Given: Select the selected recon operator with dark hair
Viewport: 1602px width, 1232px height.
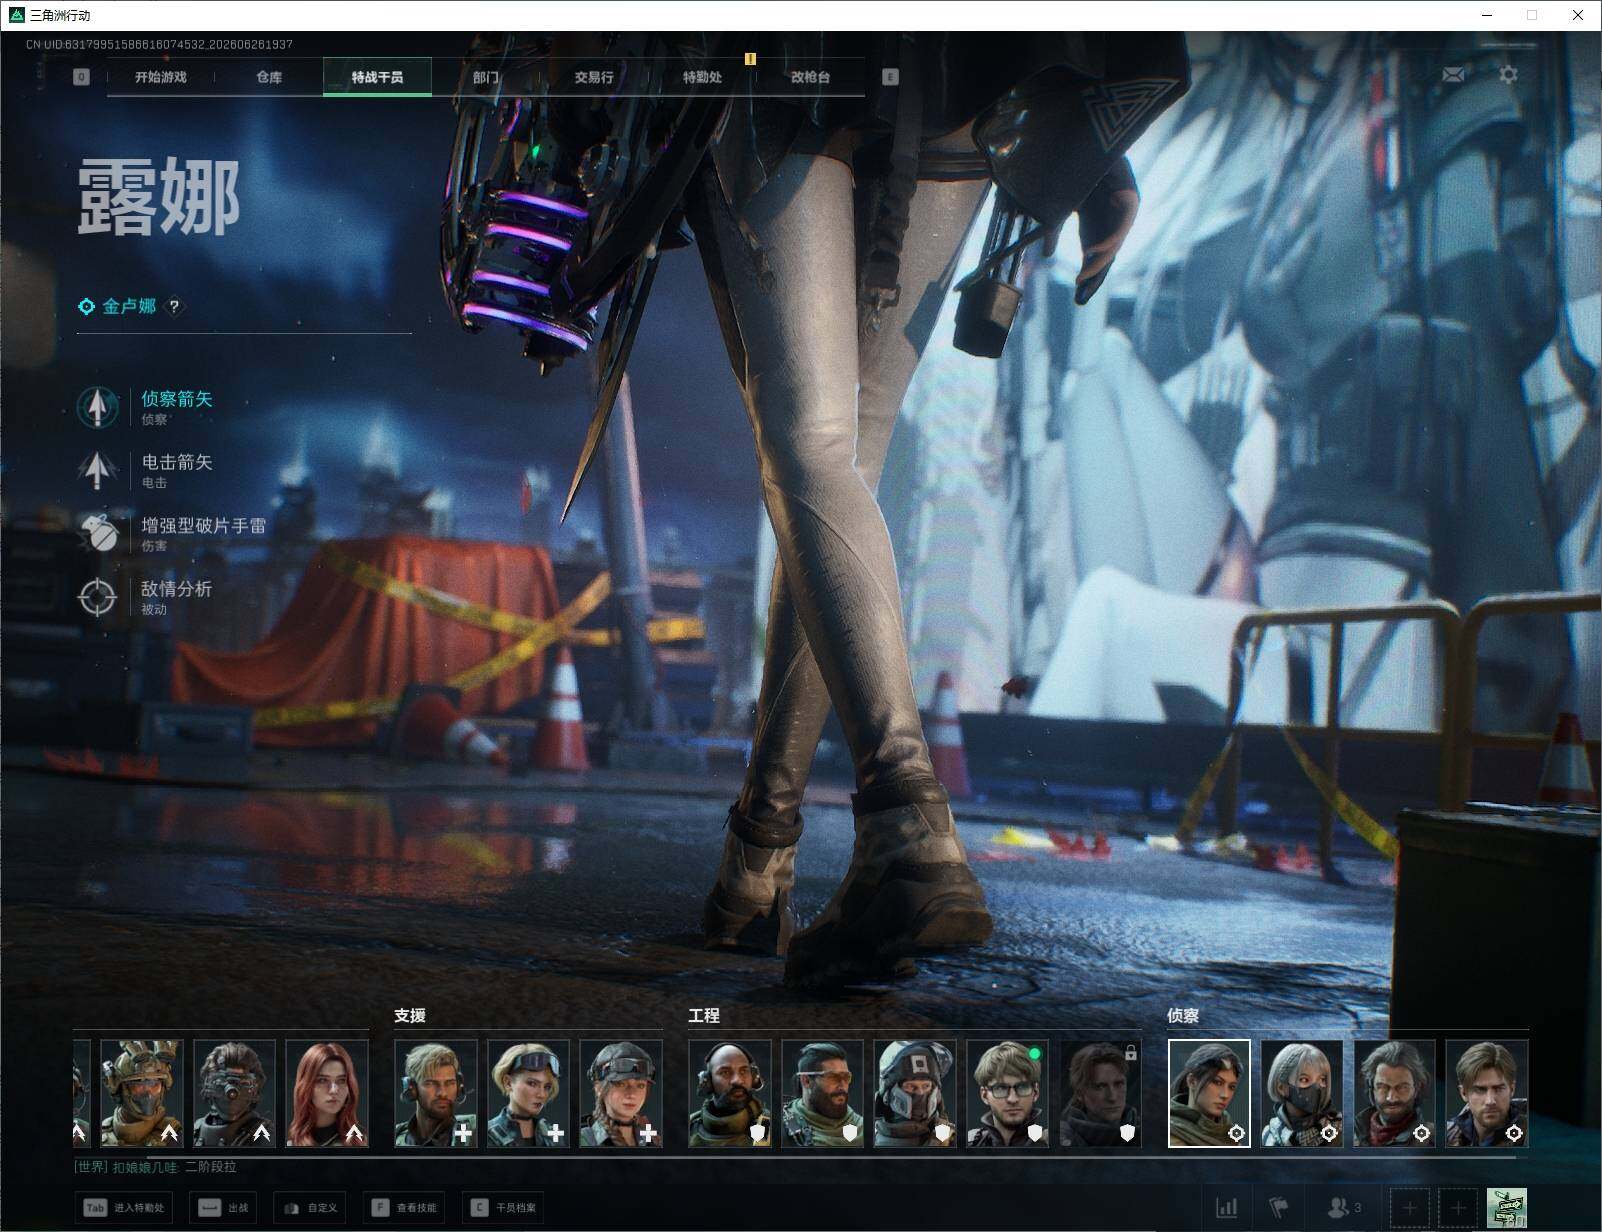Looking at the screenshot, I should [x=1209, y=1093].
